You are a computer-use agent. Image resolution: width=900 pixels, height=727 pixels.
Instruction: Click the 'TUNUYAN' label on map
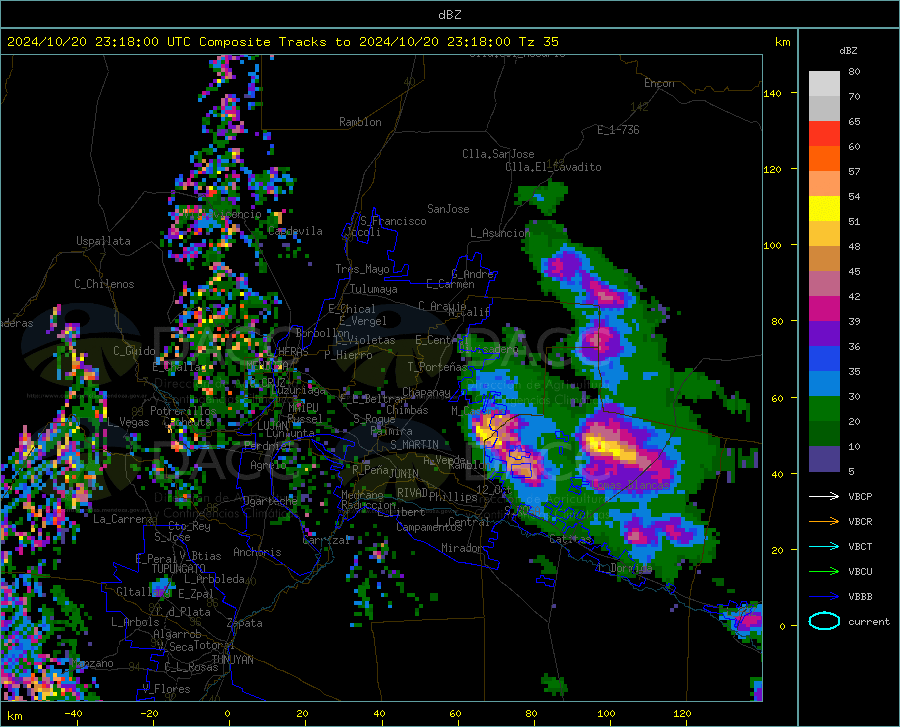[x=233, y=660]
